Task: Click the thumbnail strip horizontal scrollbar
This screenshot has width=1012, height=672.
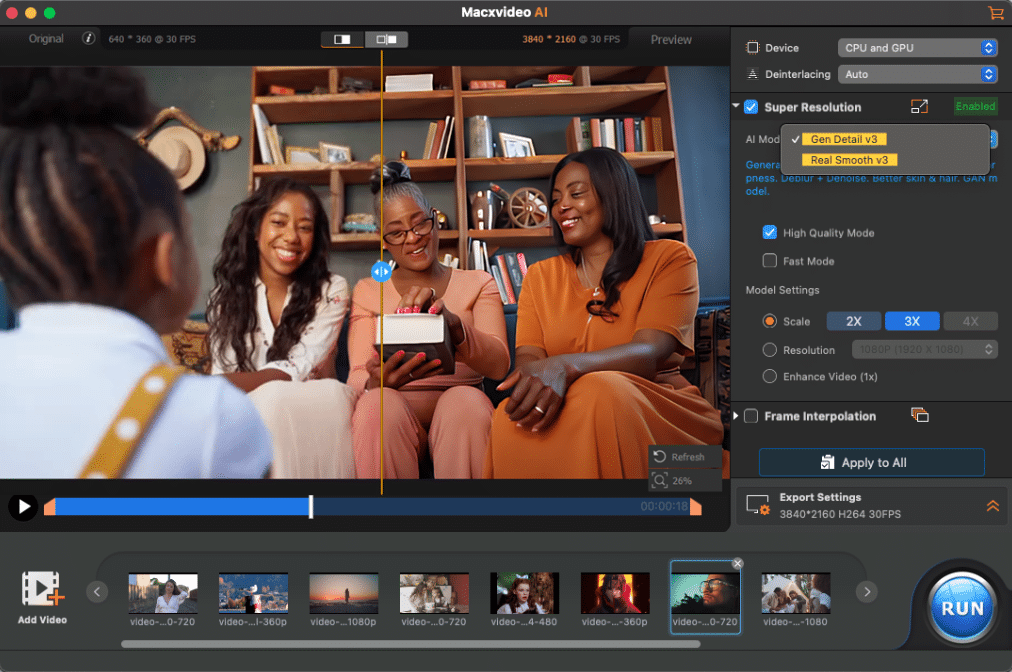Action: (410, 644)
